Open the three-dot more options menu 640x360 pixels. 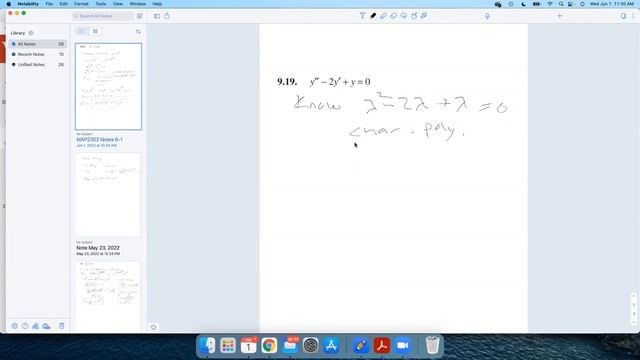633,16
